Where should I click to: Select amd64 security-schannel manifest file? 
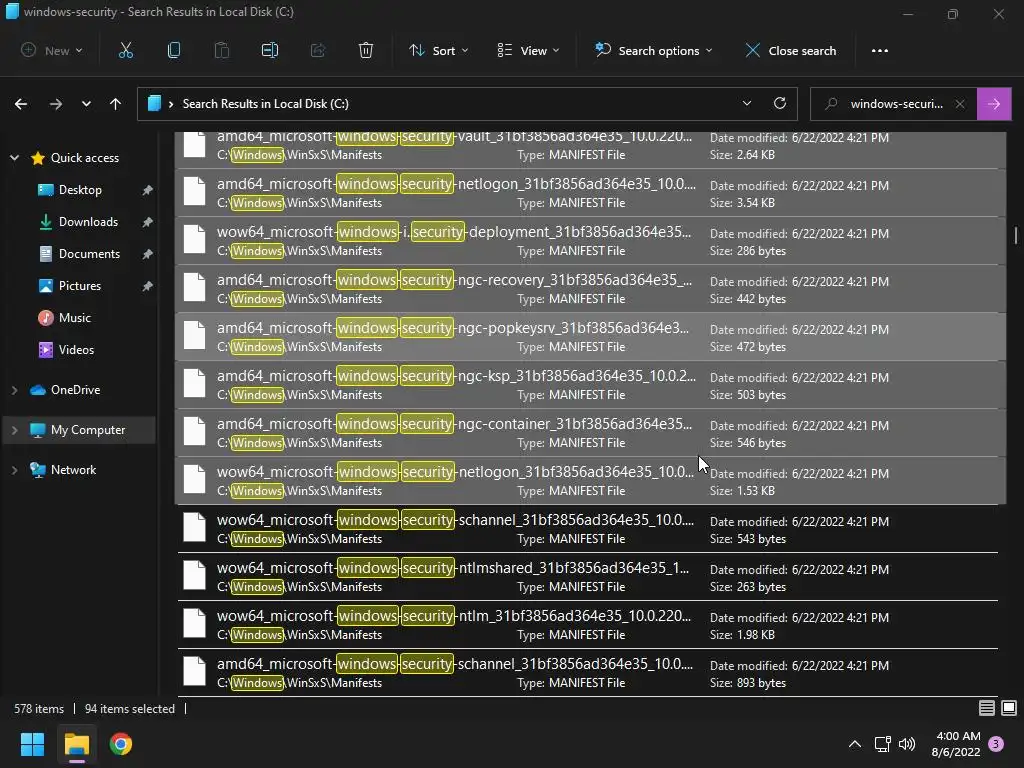[x=590, y=673]
